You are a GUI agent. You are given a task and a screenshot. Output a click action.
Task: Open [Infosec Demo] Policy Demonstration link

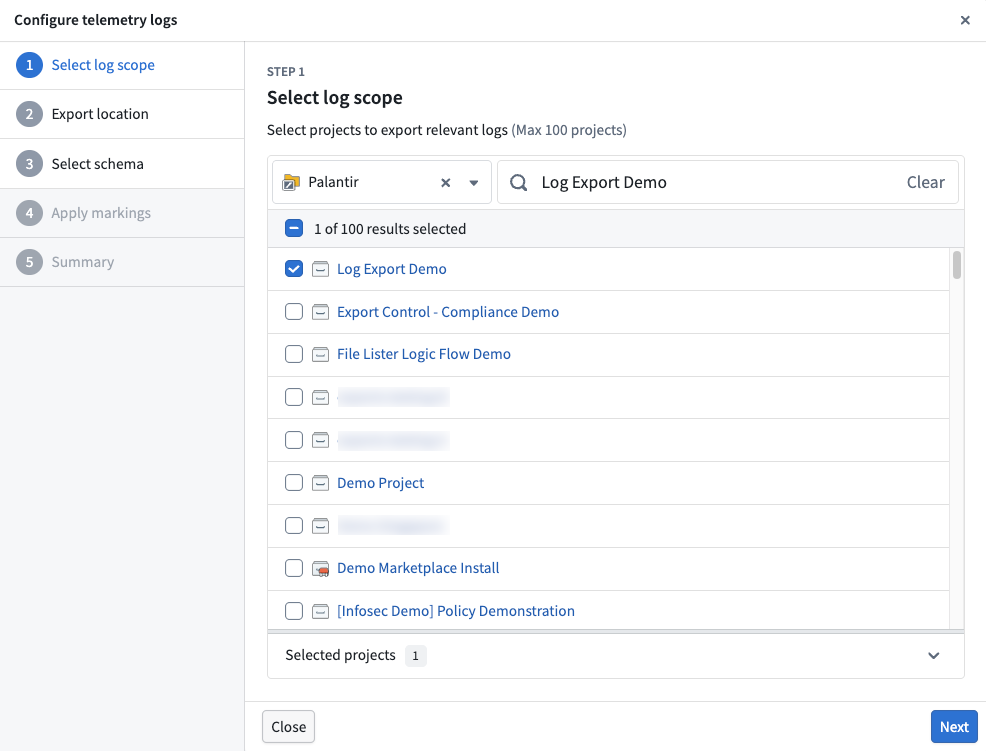(x=456, y=611)
